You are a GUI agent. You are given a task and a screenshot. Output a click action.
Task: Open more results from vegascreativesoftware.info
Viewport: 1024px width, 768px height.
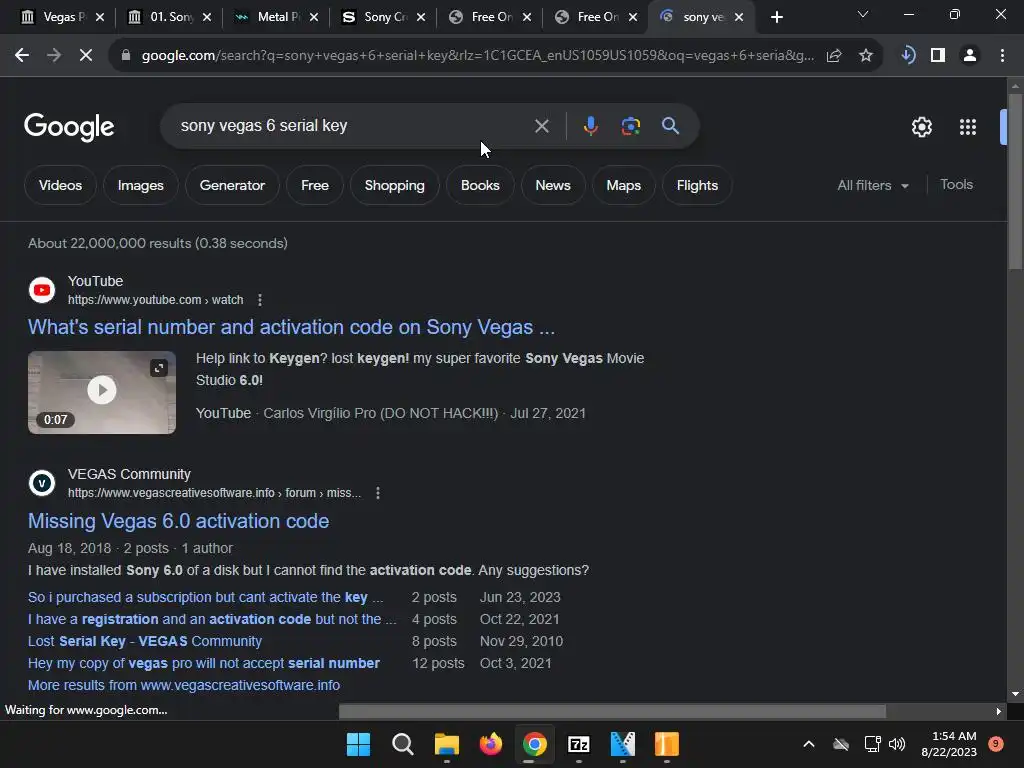coord(184,685)
